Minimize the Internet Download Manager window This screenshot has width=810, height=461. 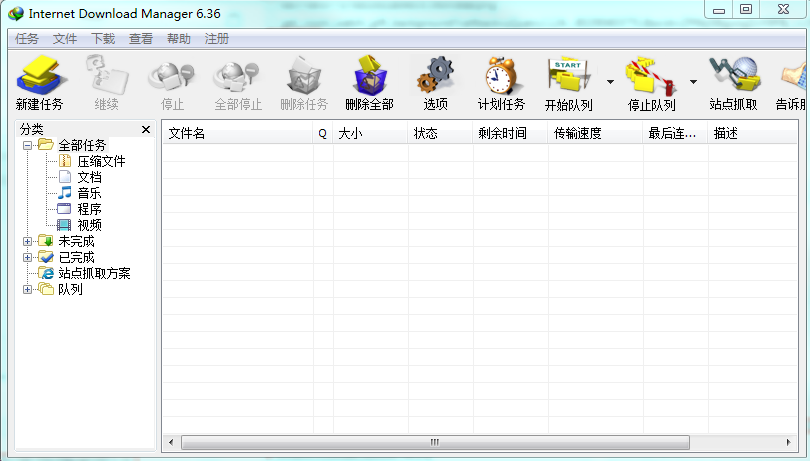719,10
